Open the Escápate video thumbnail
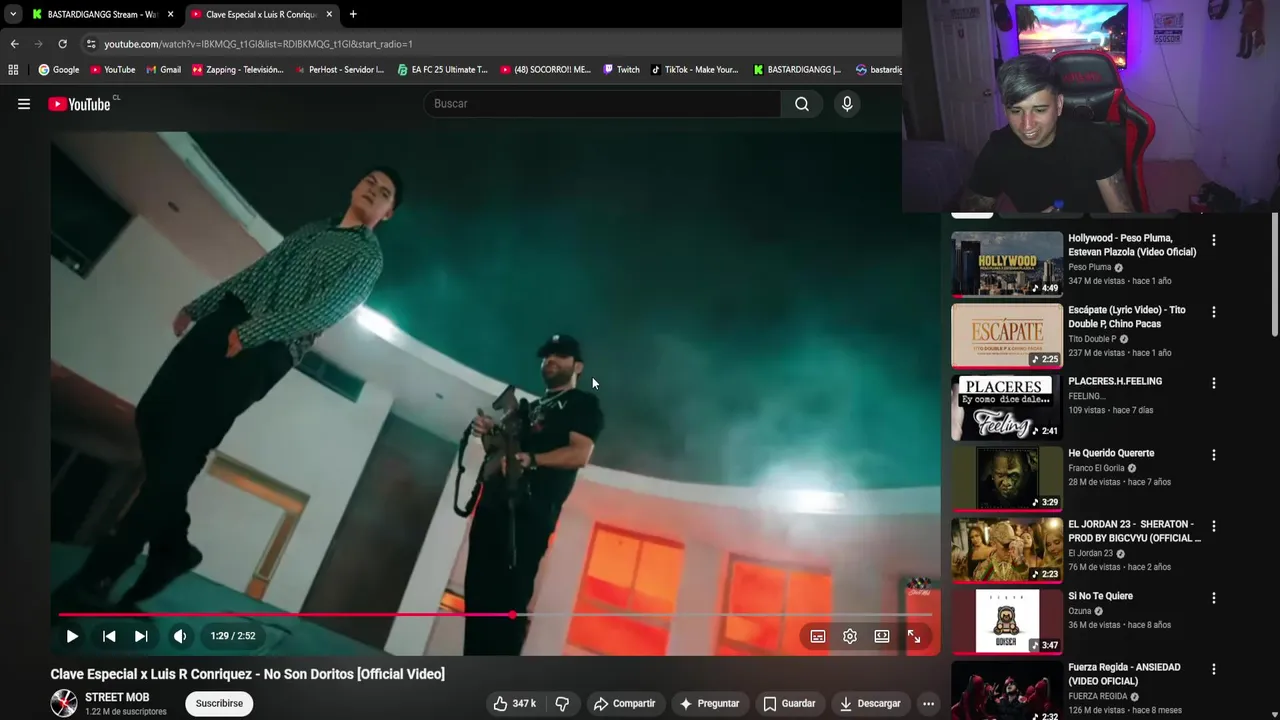Screen dimensions: 1280x720 pyautogui.click(x=1007, y=336)
